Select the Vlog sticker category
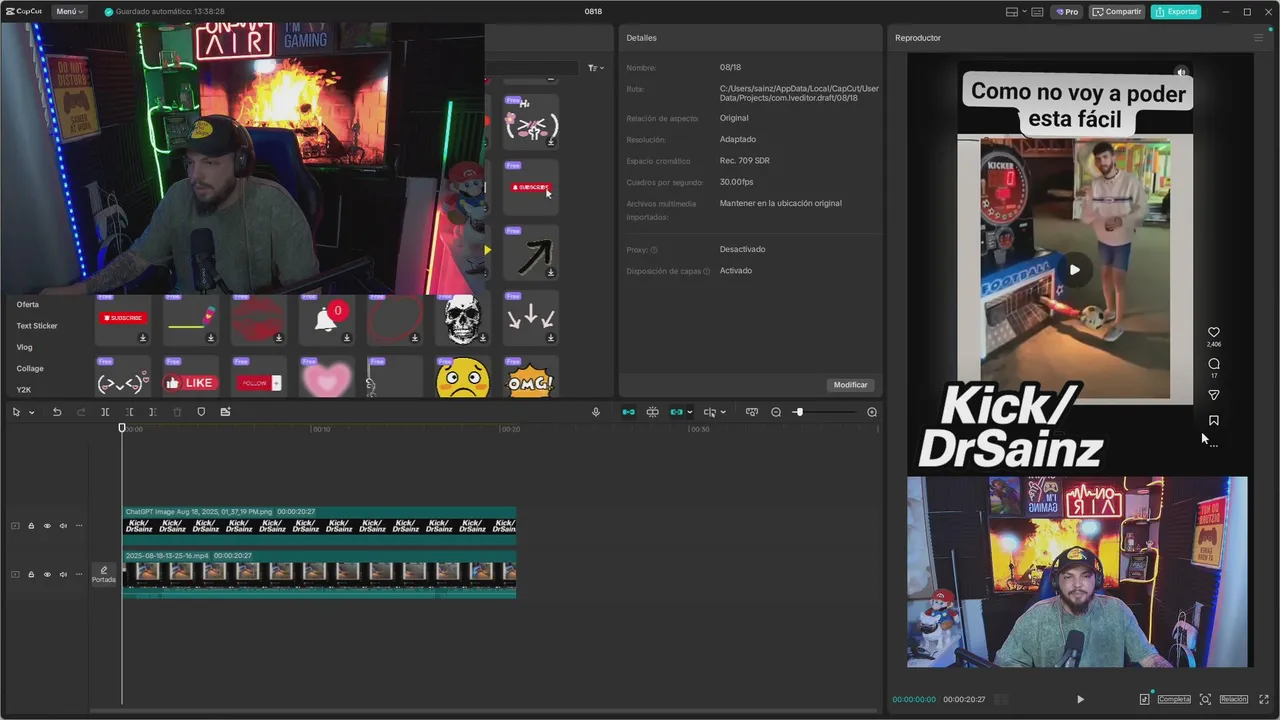1280x720 pixels. 24,347
